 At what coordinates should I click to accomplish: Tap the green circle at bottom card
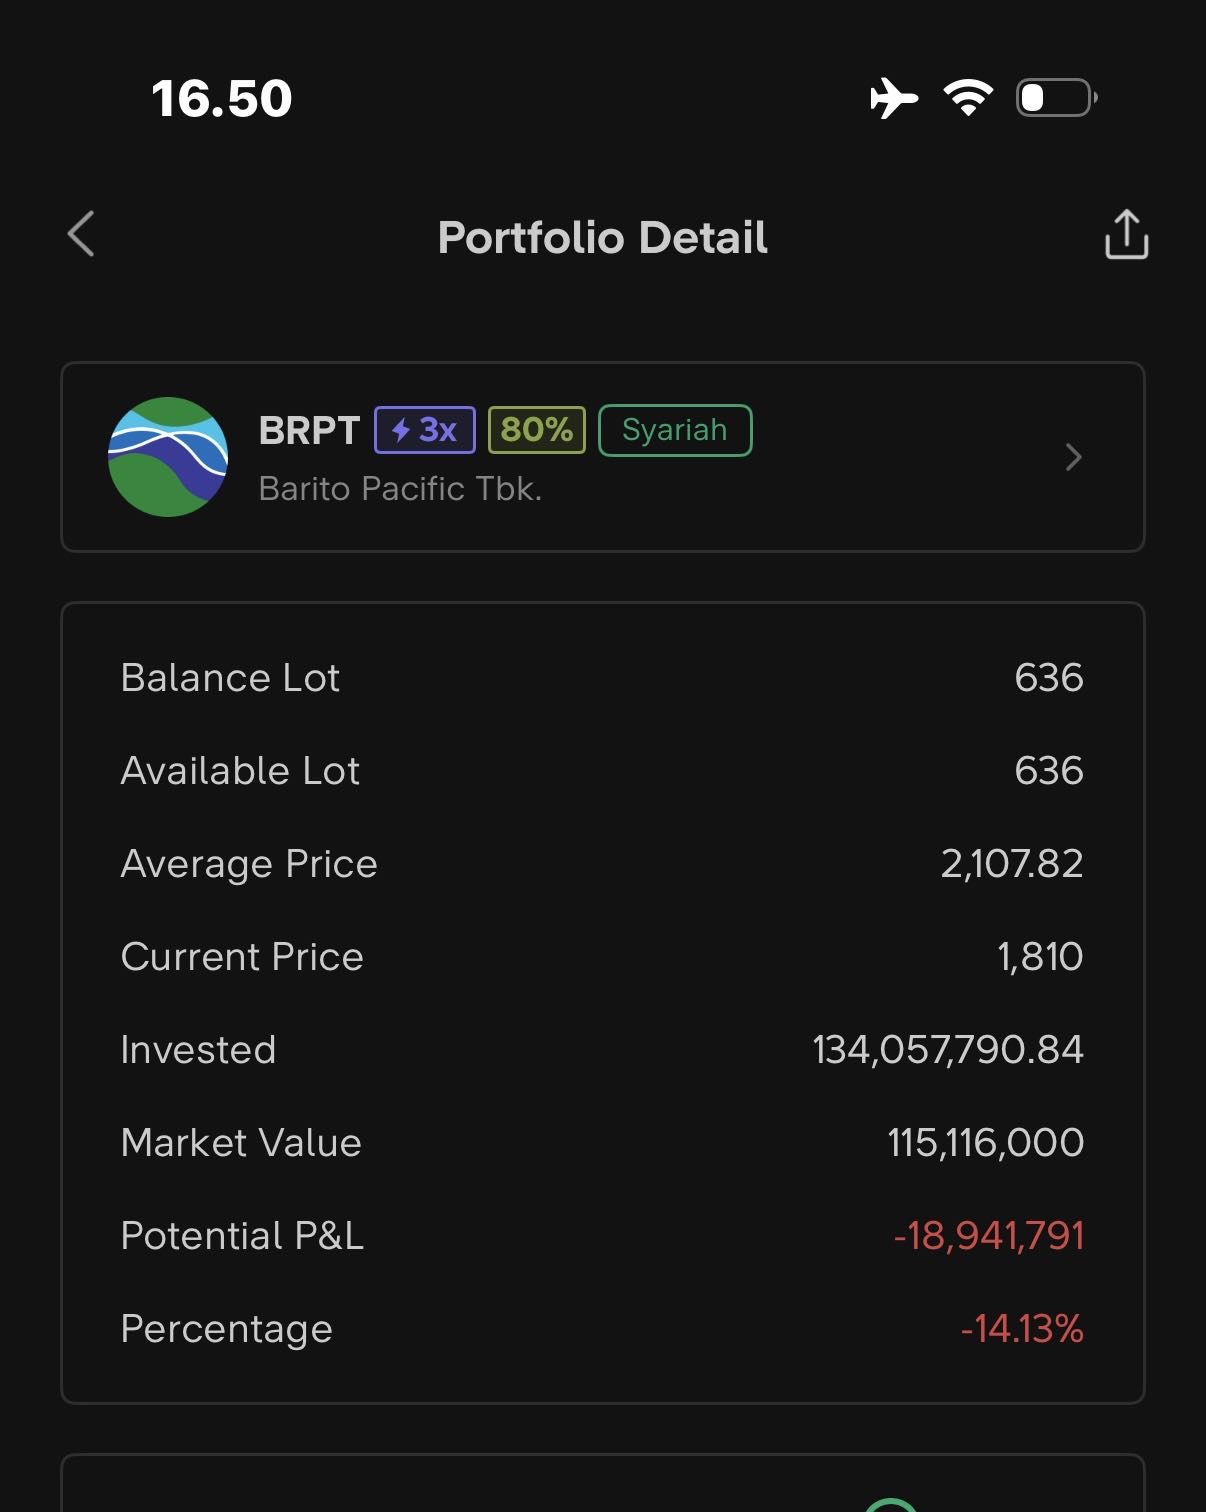890,1505
